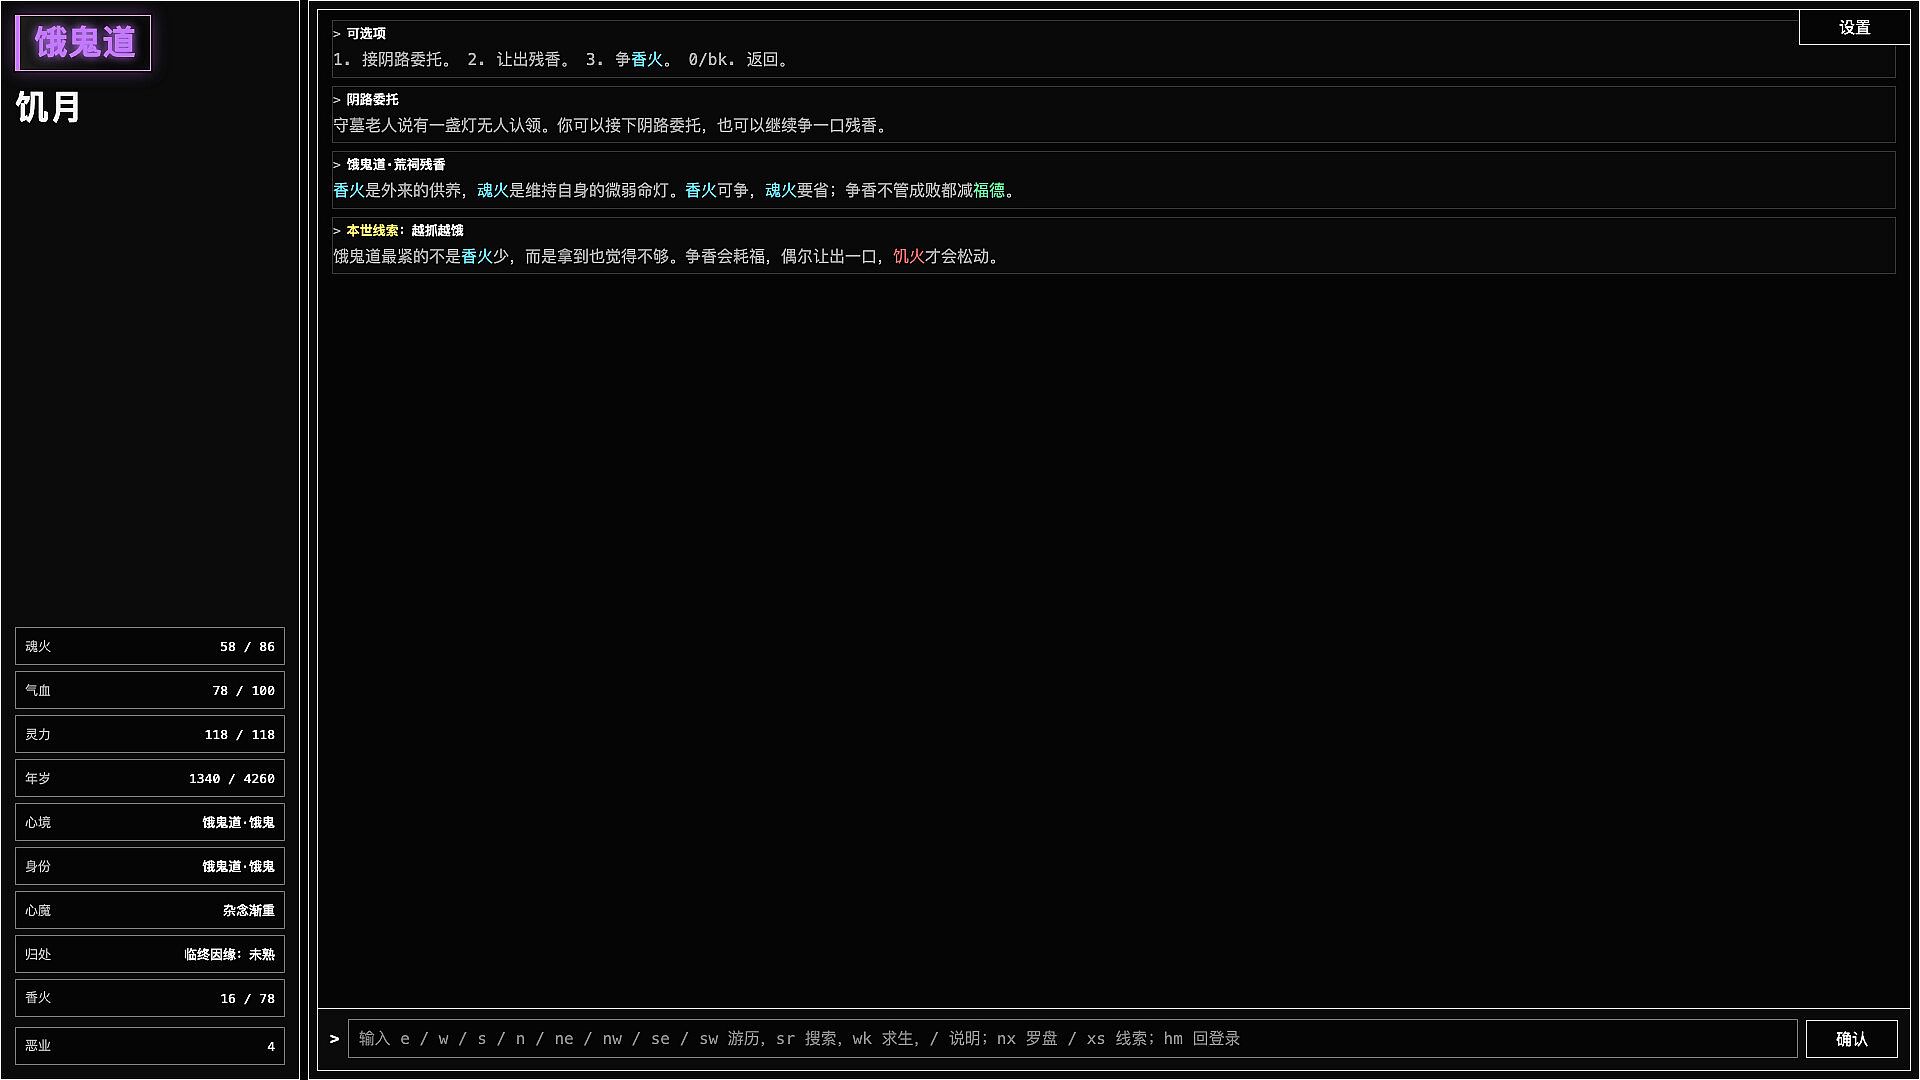Select the 气血 stat row
This screenshot has width=1920, height=1080.
(x=150, y=690)
